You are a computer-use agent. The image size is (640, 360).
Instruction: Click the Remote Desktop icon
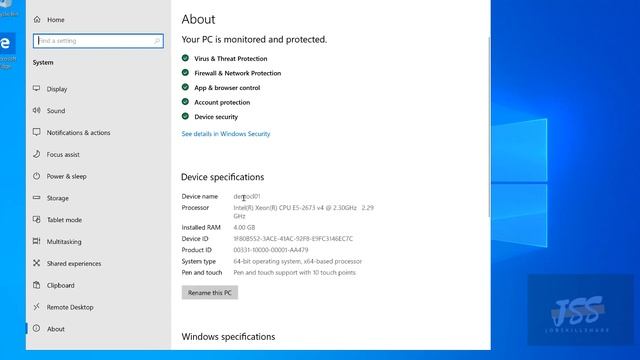(37, 307)
